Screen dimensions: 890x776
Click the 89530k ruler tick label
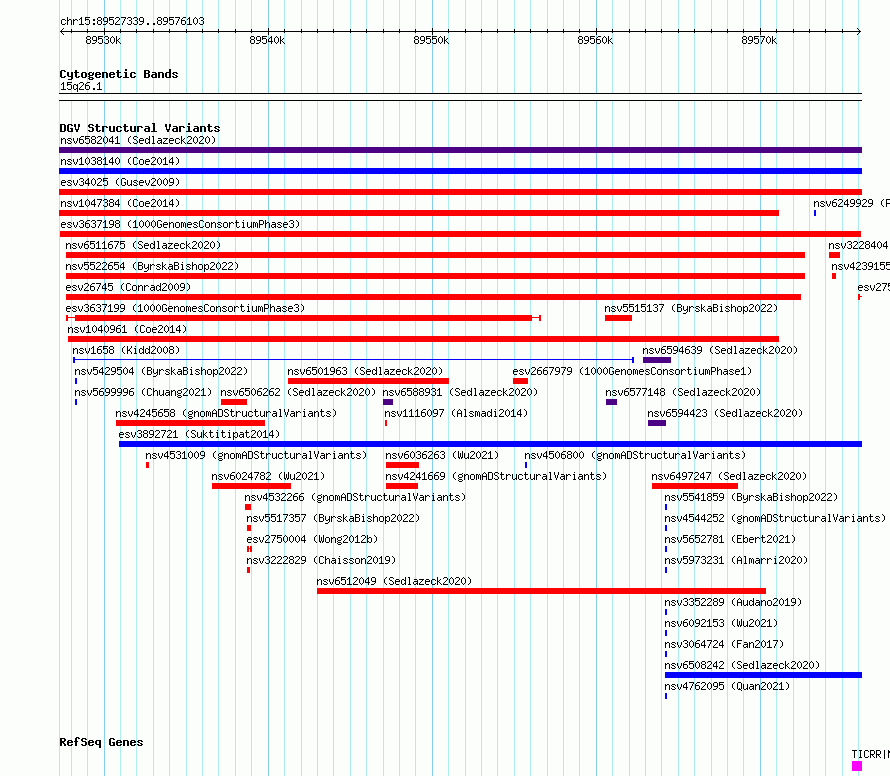(103, 40)
